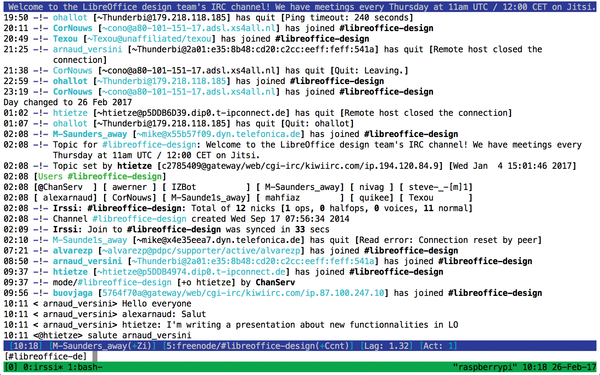600x375 pixels.
Task: Select alexarnaud in the user list
Action: point(68,198)
